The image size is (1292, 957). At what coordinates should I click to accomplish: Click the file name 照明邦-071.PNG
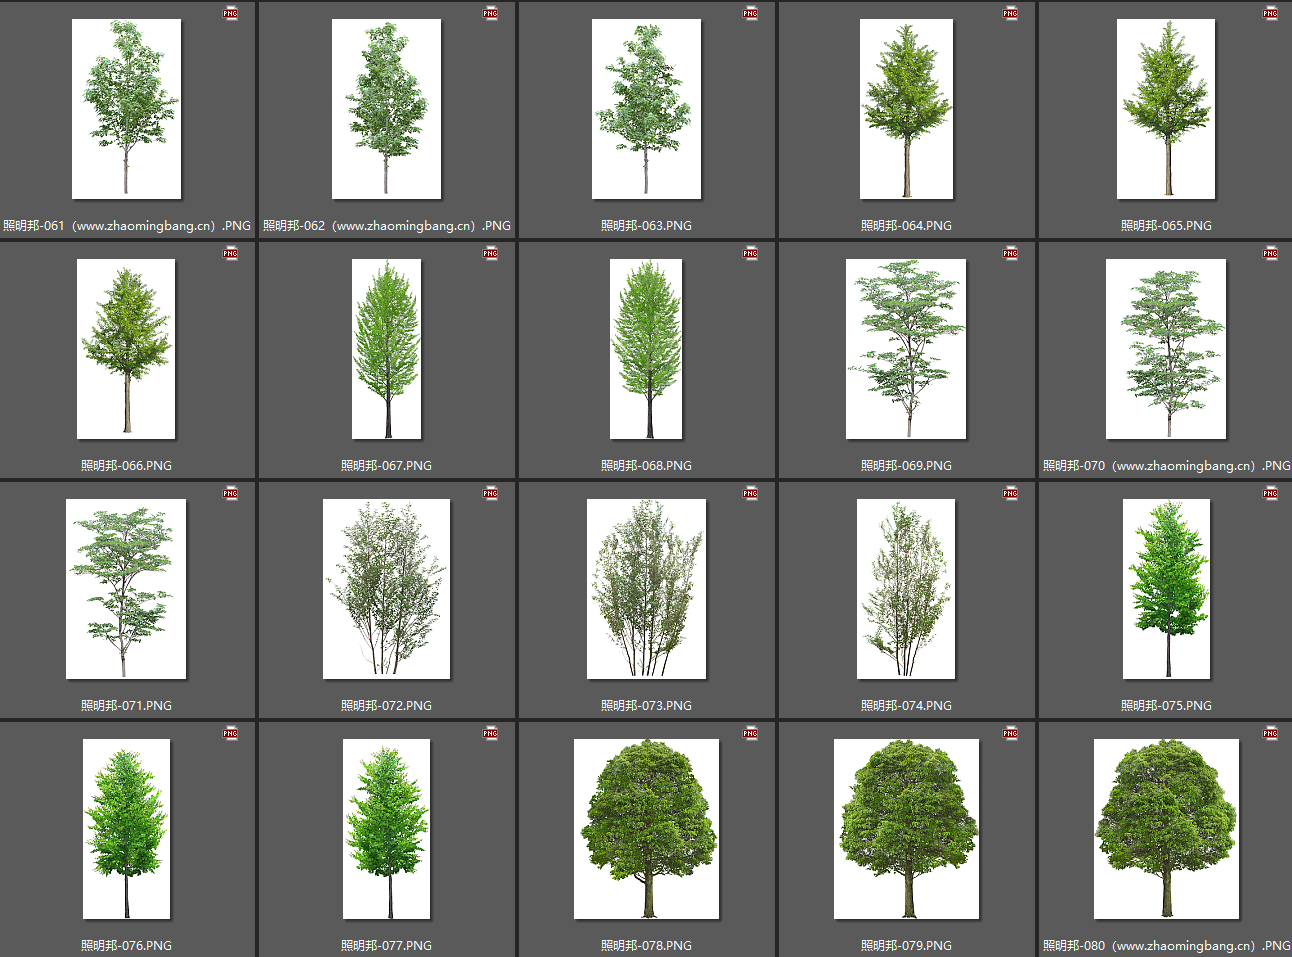point(126,706)
